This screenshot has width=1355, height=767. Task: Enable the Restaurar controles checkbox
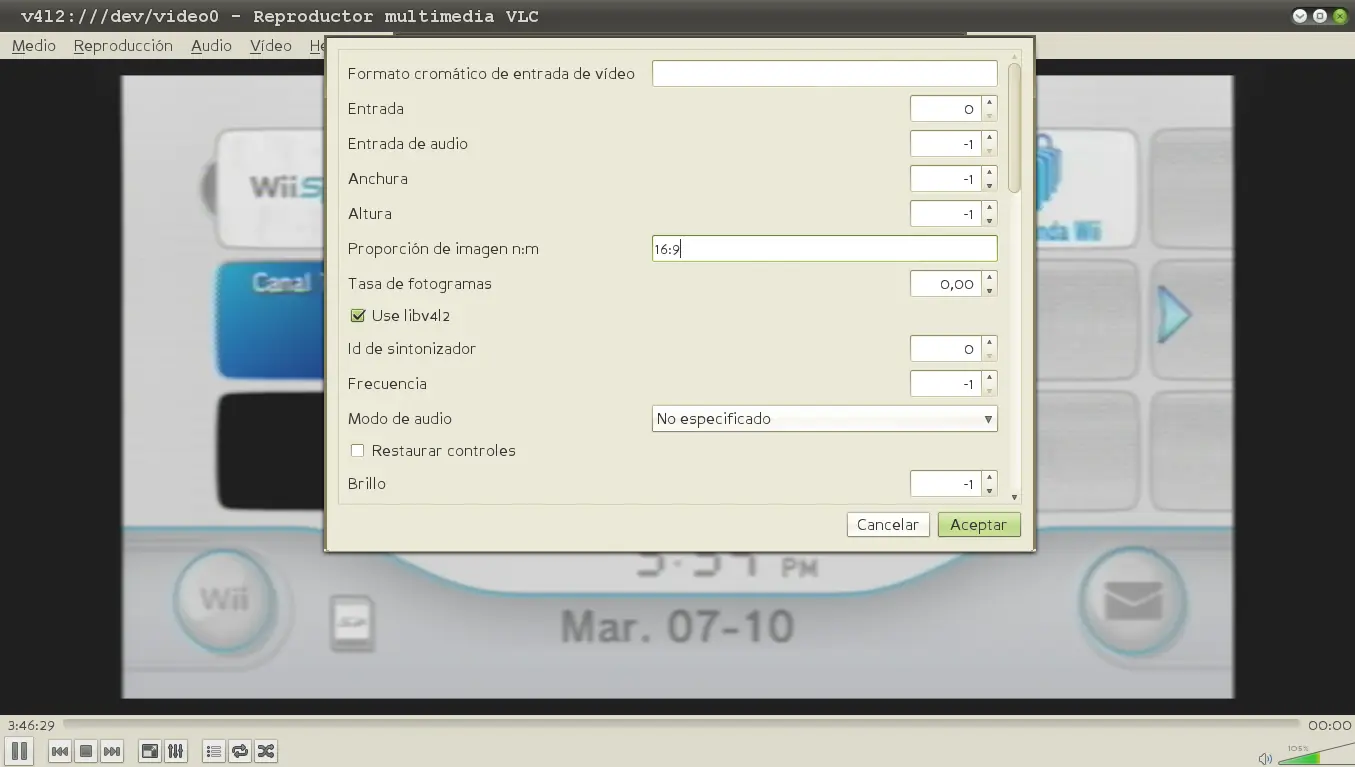click(357, 451)
